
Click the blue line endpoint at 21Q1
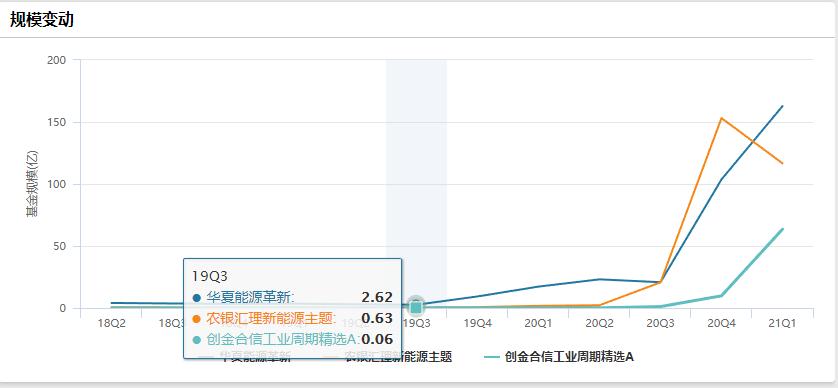[782, 106]
